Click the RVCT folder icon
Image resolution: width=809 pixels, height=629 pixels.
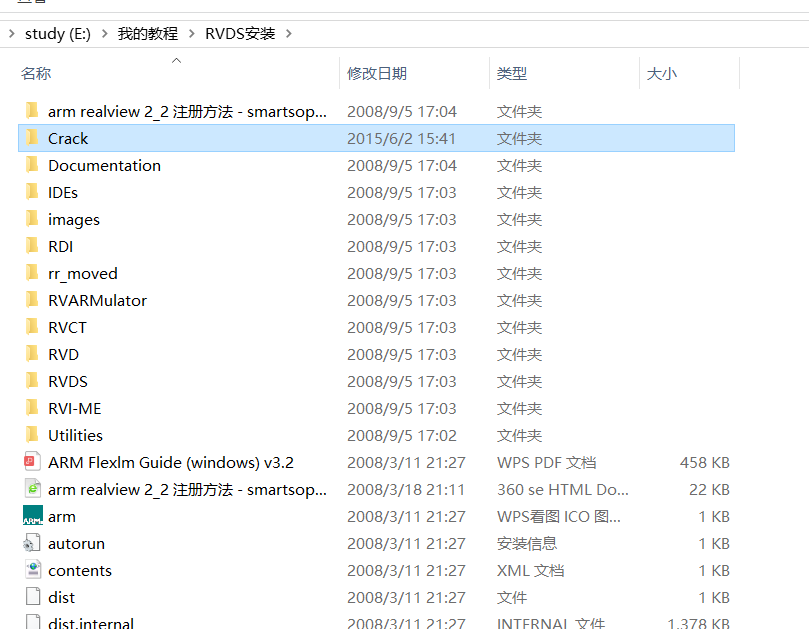point(32,327)
